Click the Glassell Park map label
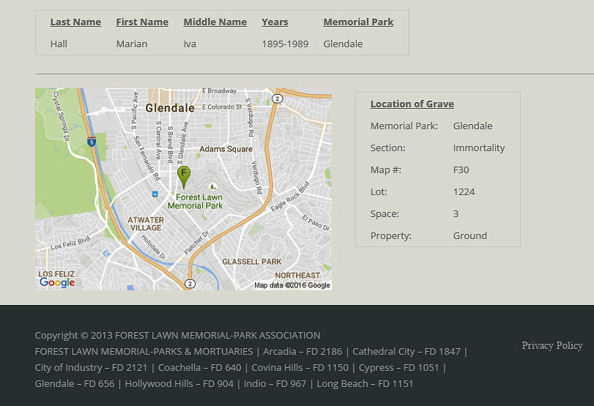Viewport: 594px width, 406px height. pos(252,262)
